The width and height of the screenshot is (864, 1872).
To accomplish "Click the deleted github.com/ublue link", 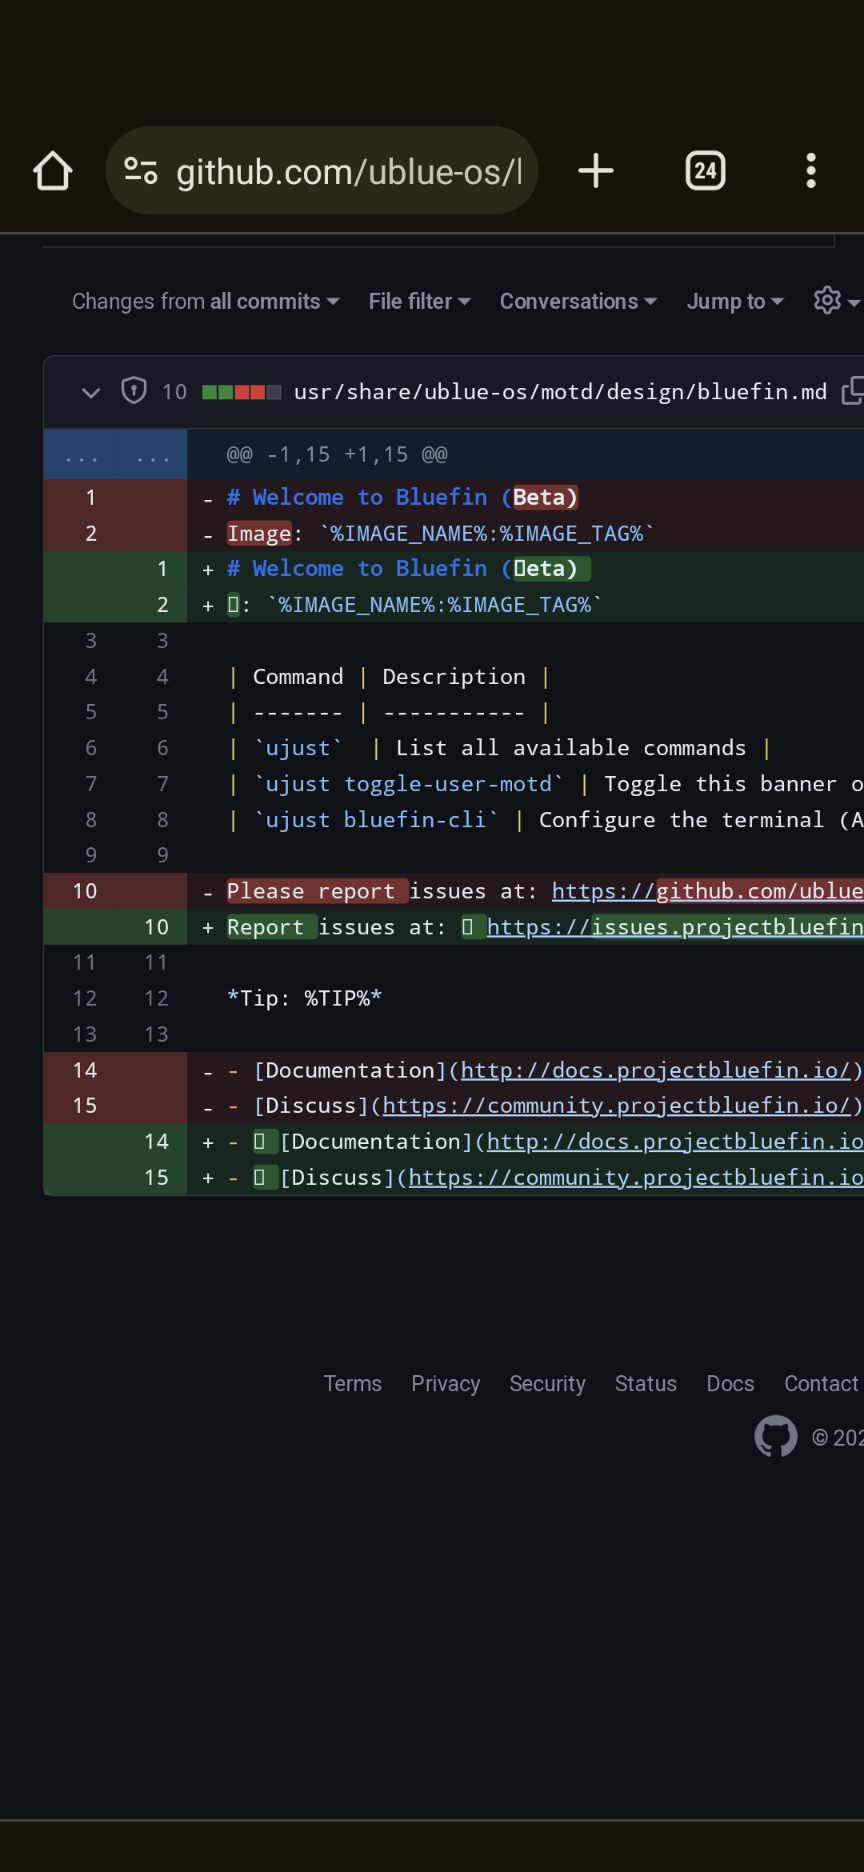I will [707, 891].
